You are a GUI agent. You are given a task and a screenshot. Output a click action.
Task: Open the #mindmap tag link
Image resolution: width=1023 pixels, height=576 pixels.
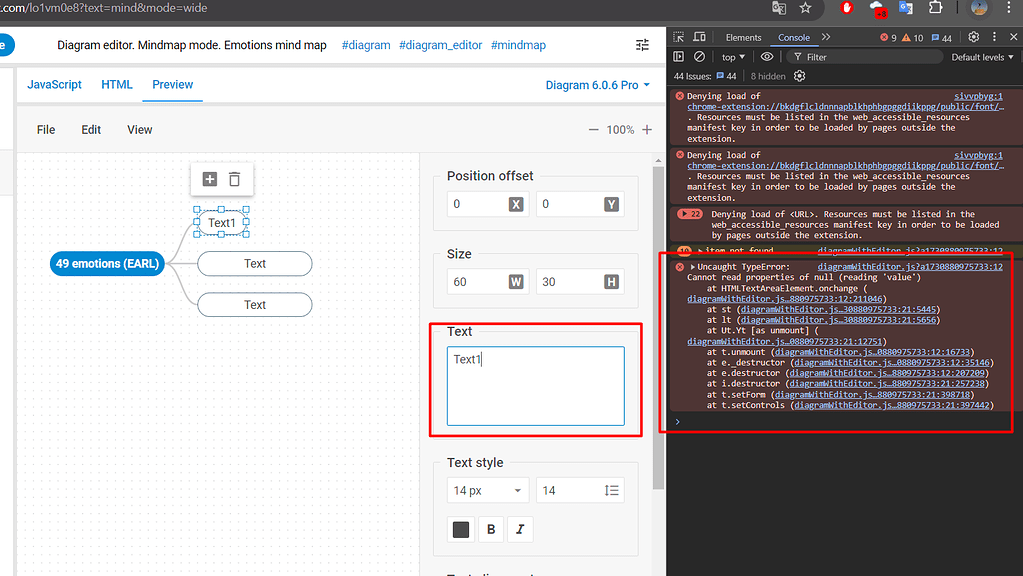click(518, 45)
